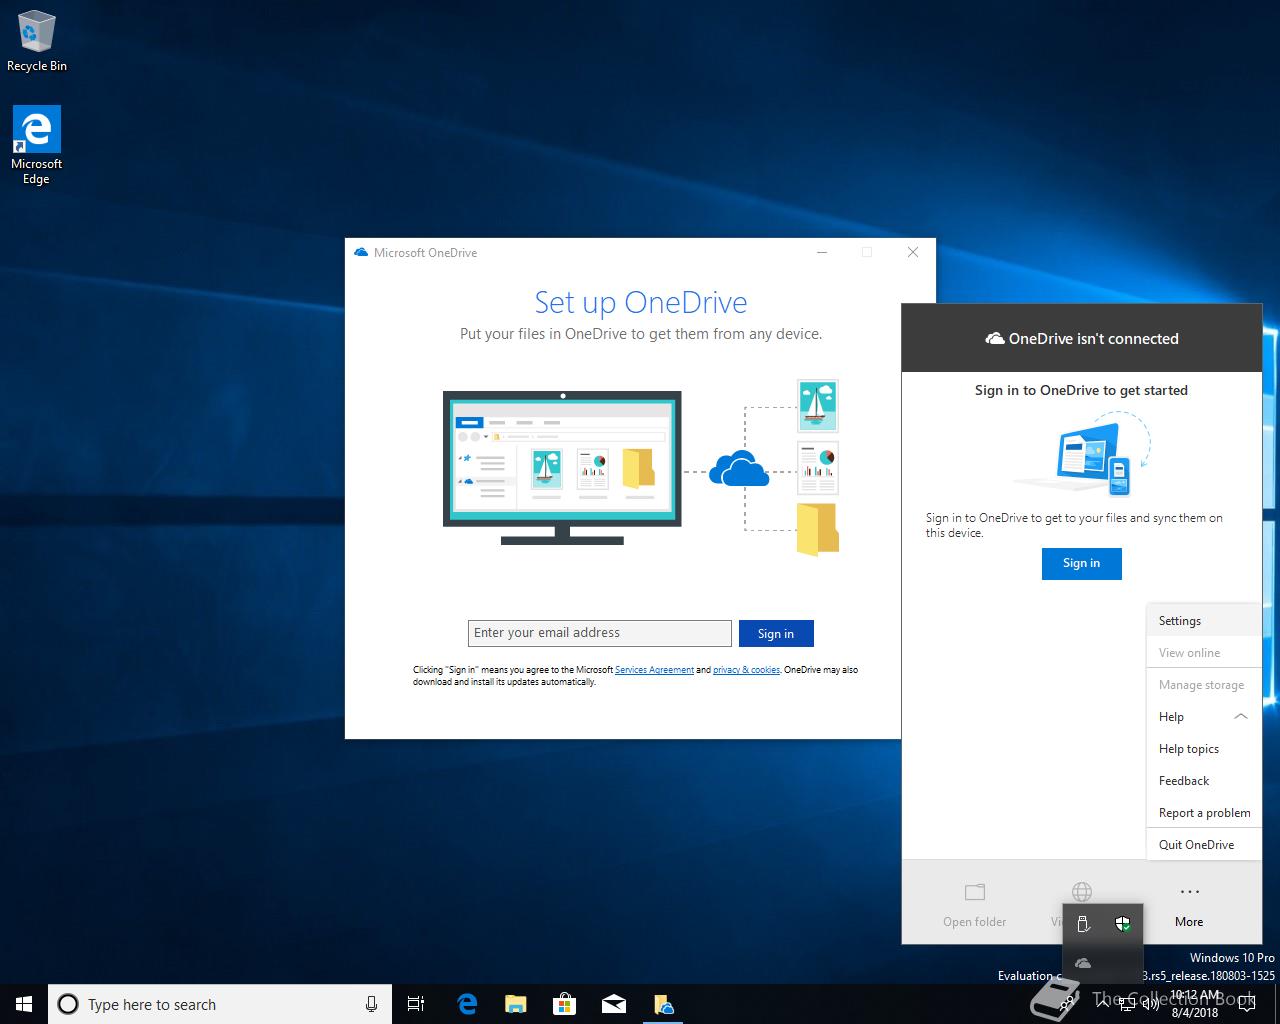
Task: Select the OneDrive setup taskbar icon
Action: point(663,1004)
